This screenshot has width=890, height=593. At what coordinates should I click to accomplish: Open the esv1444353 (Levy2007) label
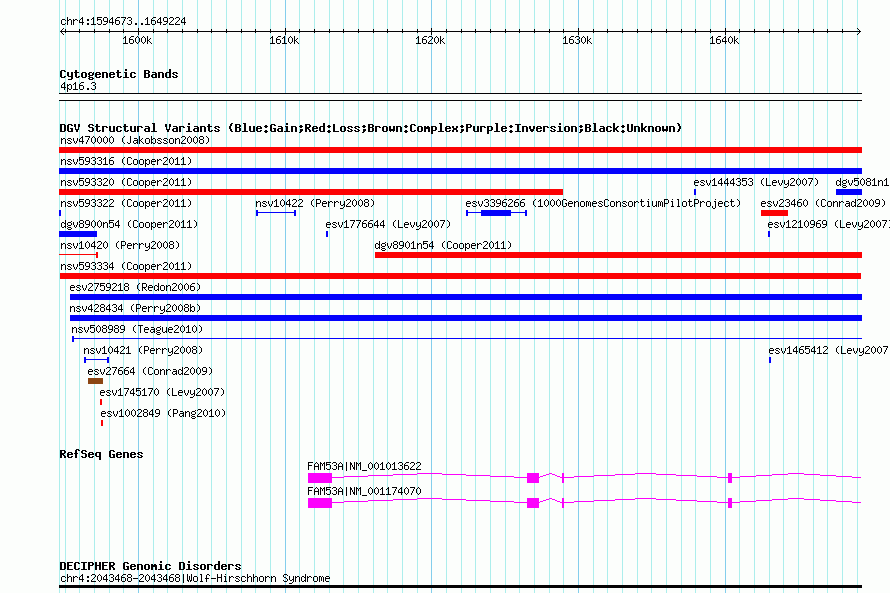[756, 182]
